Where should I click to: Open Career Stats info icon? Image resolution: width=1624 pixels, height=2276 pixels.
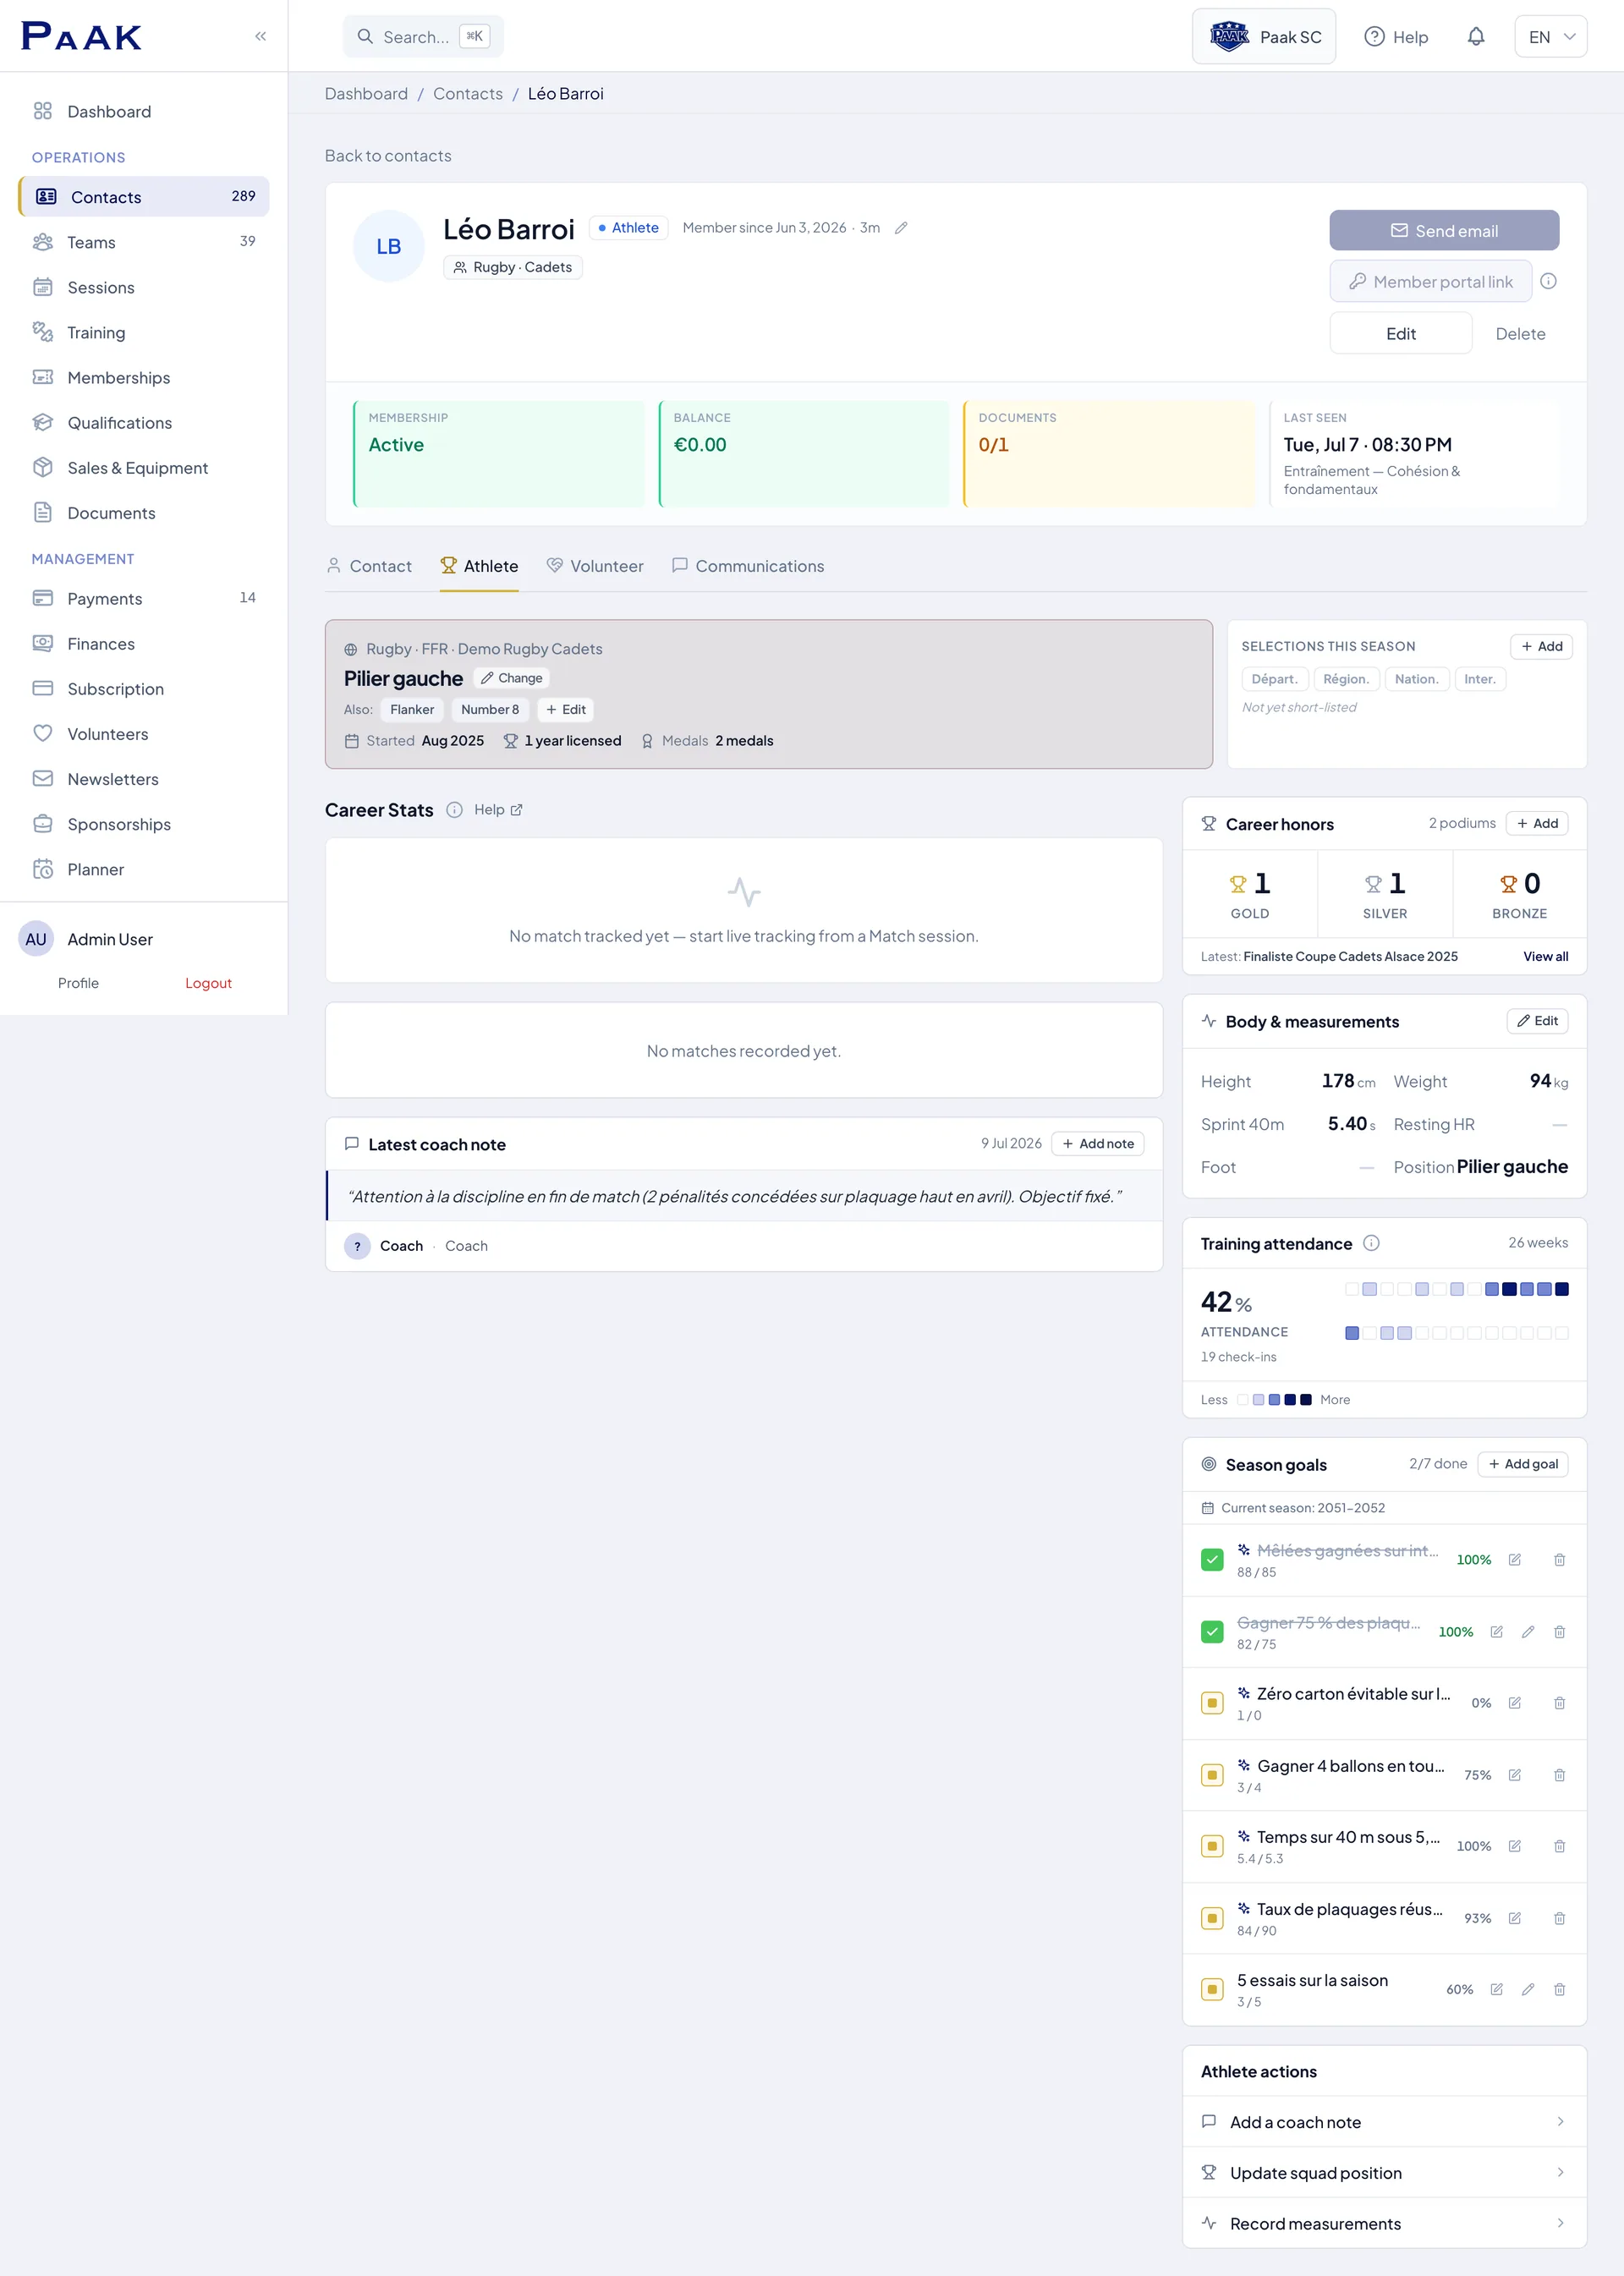tap(454, 810)
